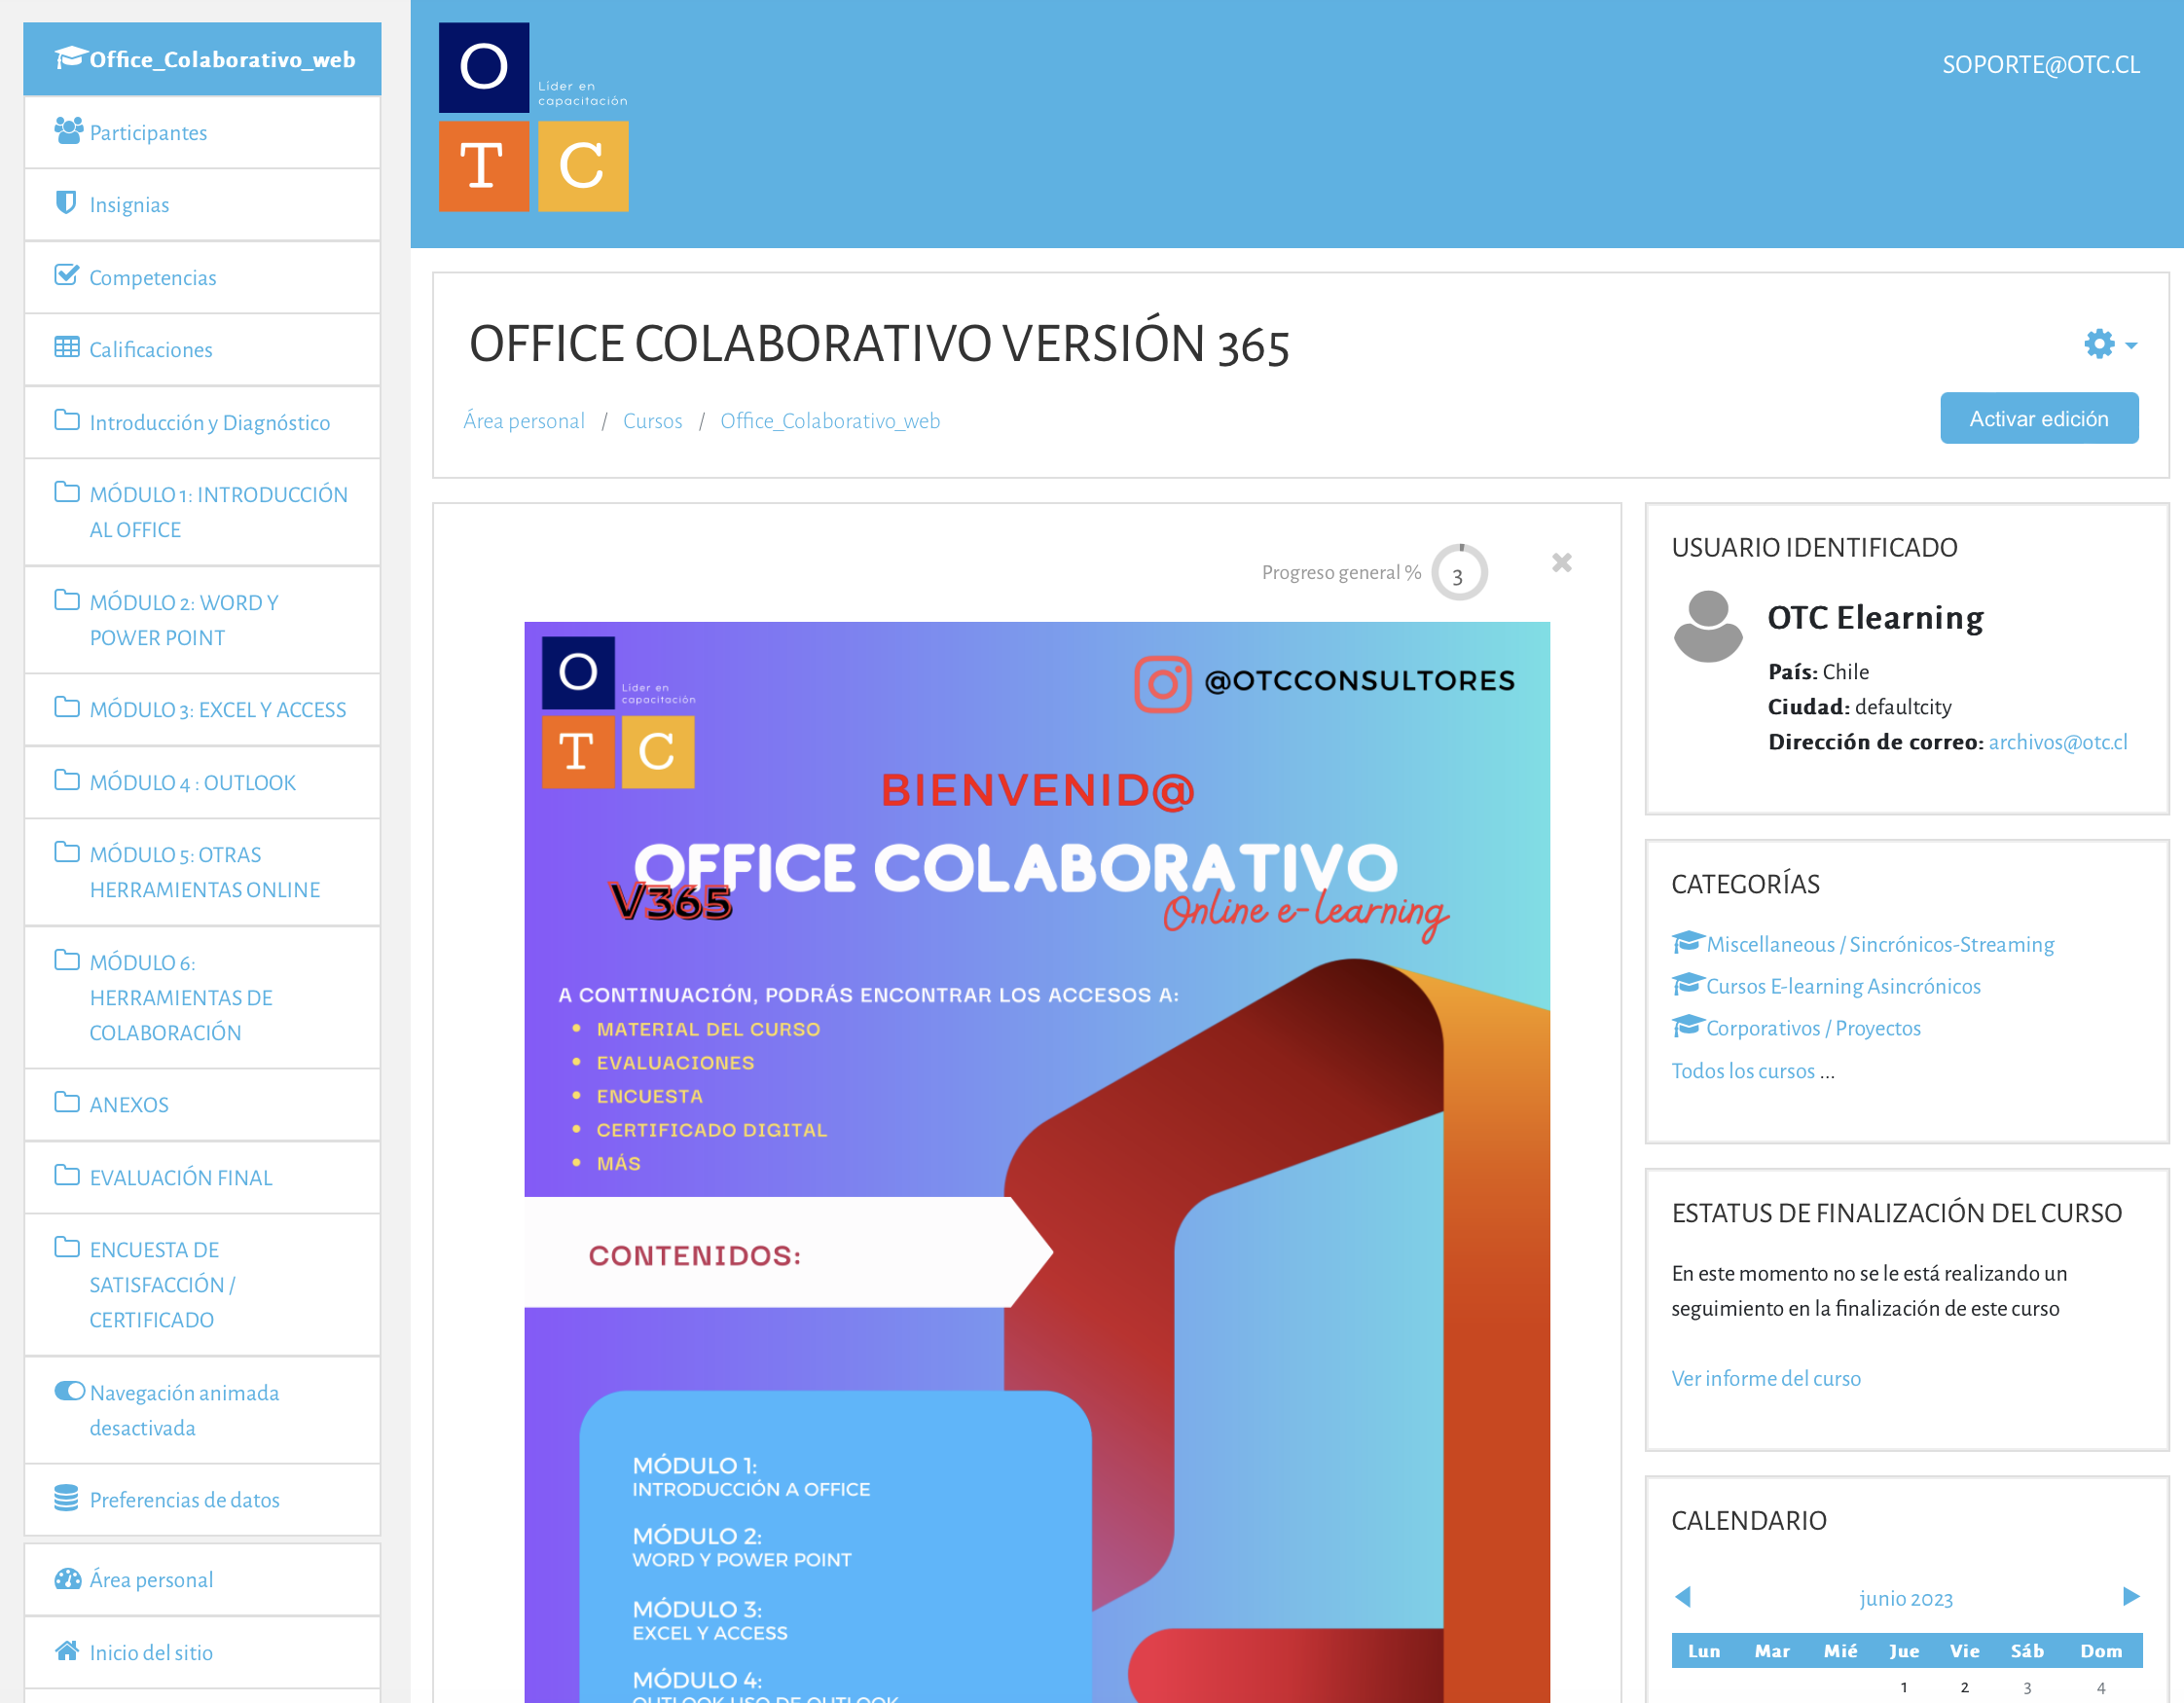Open MÓDULO 4 : OUTLOOK section
The height and width of the screenshot is (1703, 2184).
[202, 782]
